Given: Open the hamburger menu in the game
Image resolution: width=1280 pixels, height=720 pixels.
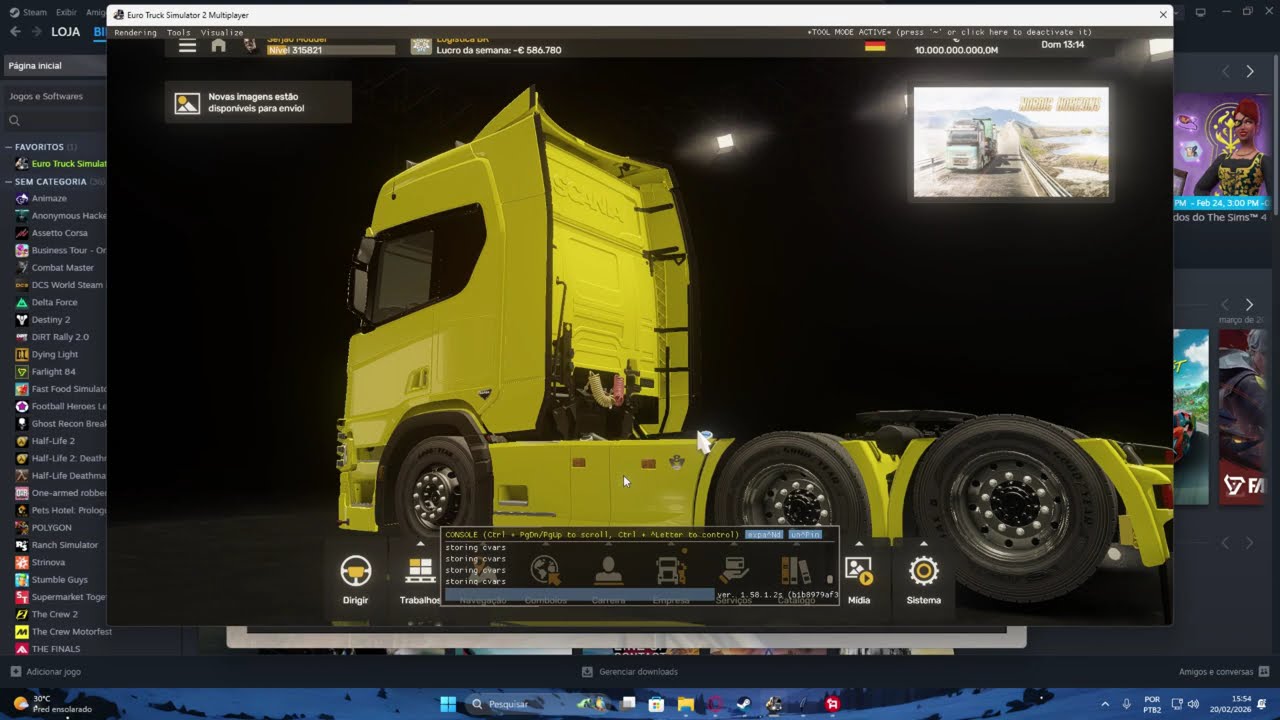Looking at the screenshot, I should coord(187,46).
